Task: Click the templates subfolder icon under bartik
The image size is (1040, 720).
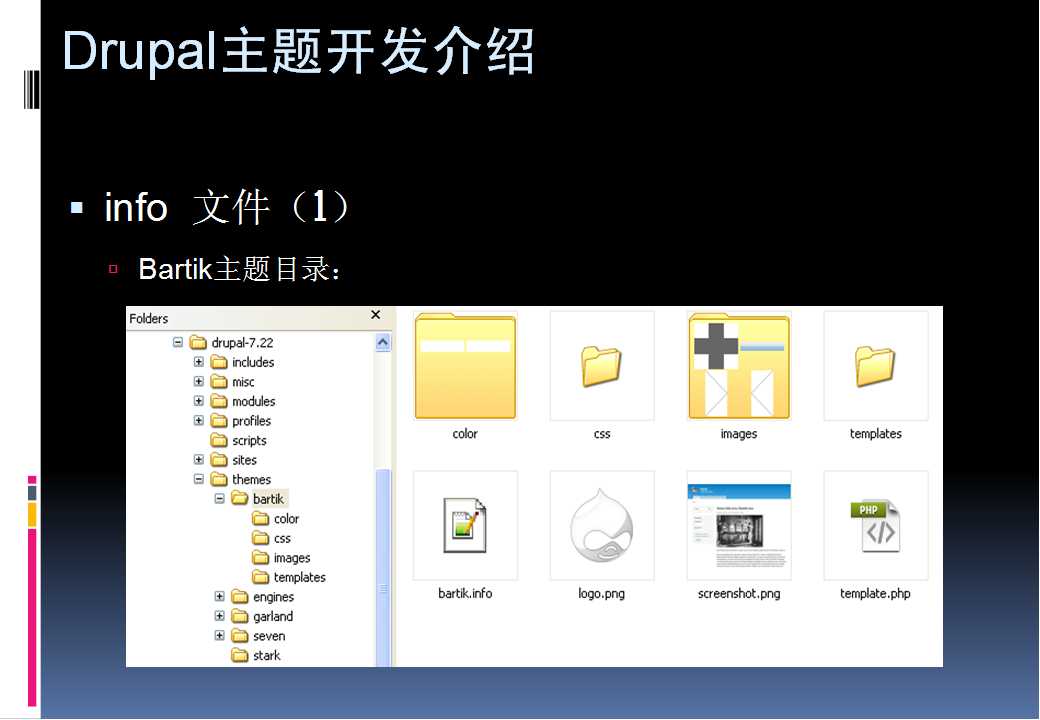Action: [261, 577]
